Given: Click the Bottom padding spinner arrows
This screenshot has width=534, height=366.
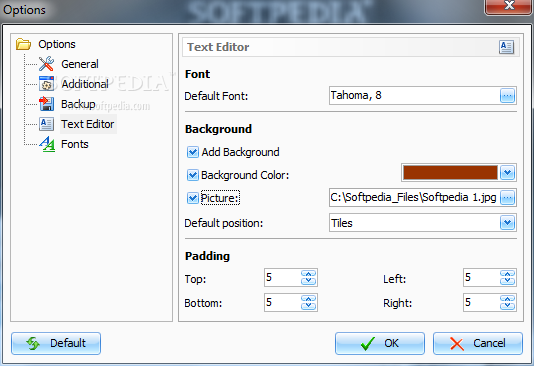Looking at the screenshot, I should coord(309,302).
